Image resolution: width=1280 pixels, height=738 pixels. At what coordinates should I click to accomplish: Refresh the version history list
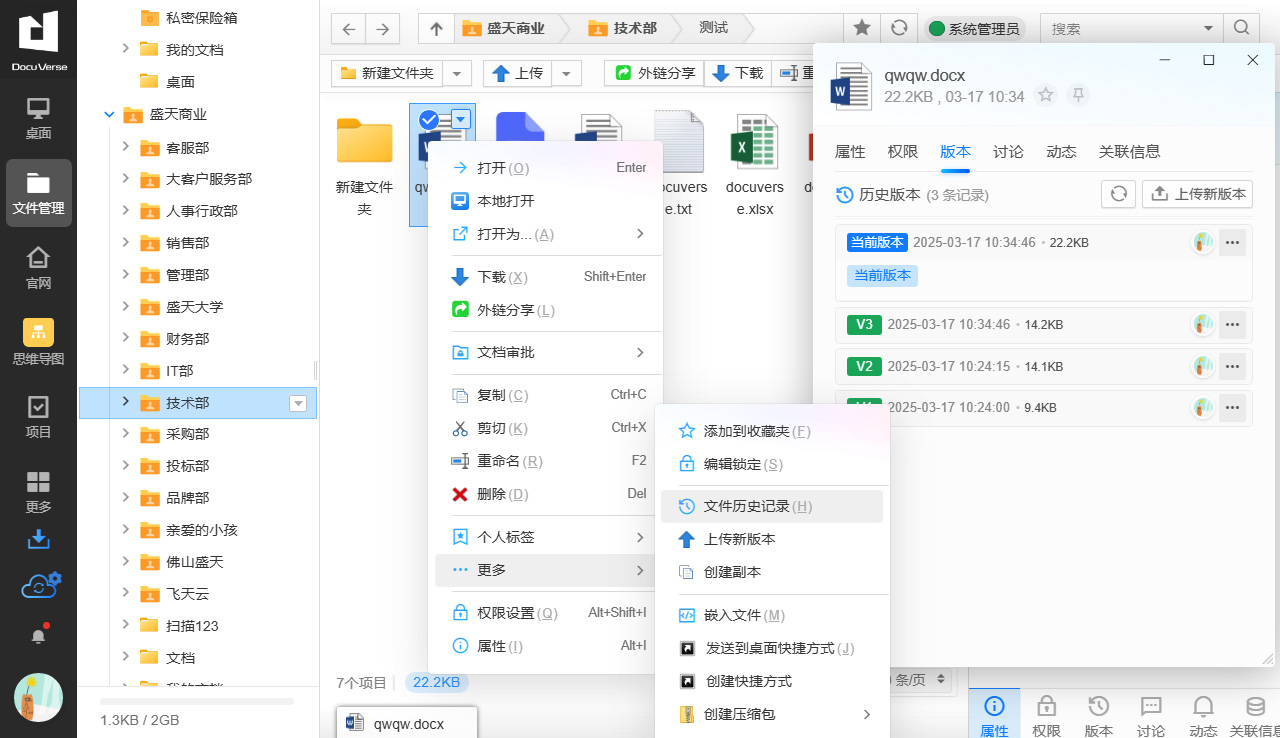coord(1118,194)
